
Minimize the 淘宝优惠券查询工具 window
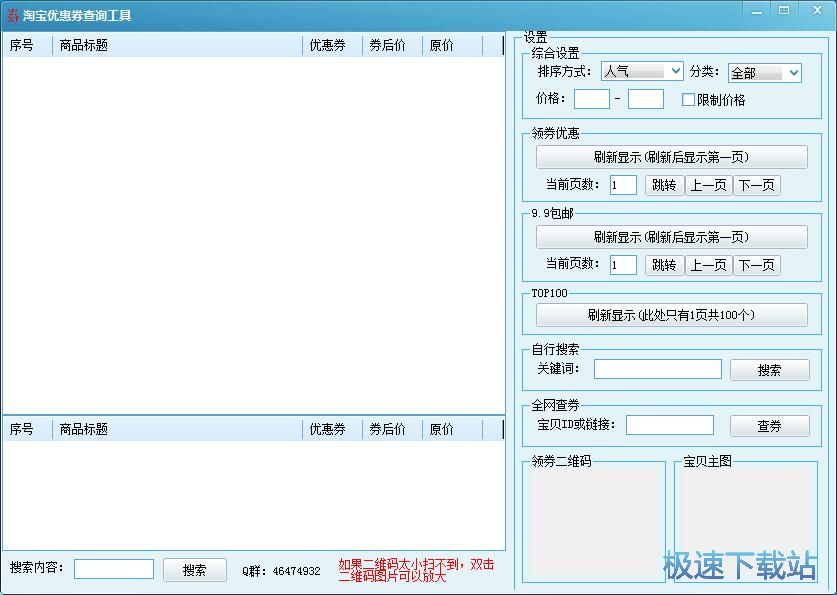[757, 11]
